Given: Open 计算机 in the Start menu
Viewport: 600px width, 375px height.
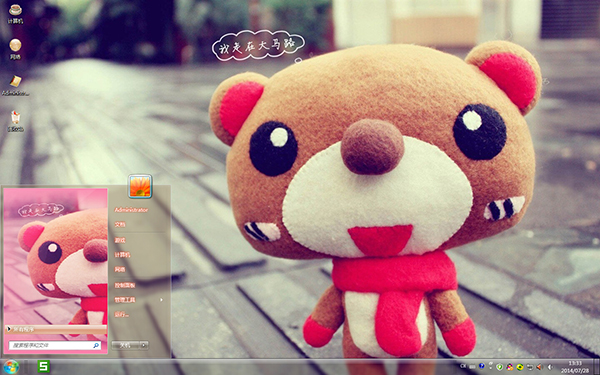Looking at the screenshot, I should tap(122, 254).
